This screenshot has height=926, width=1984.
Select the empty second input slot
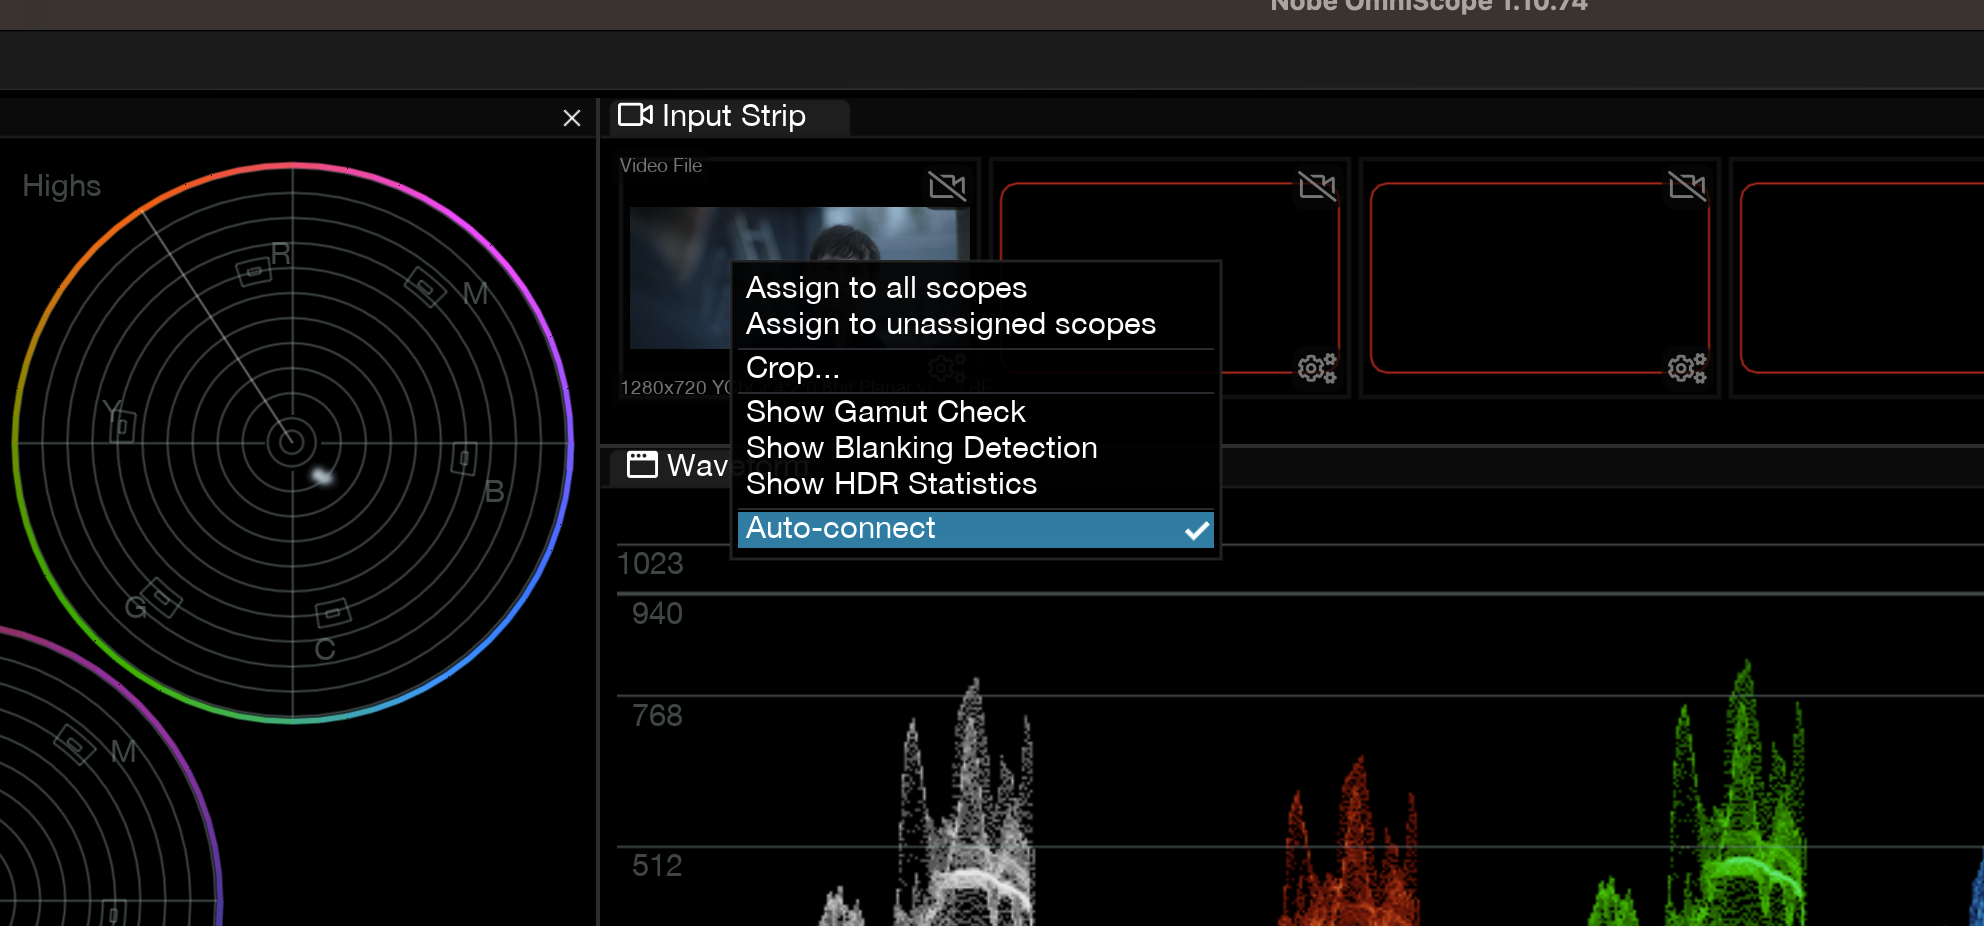[1170, 278]
